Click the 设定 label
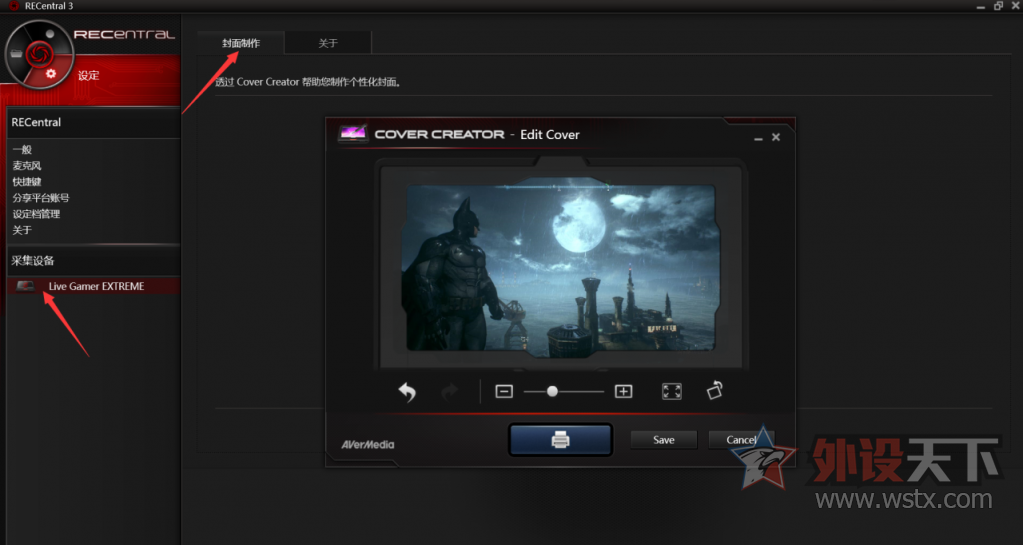Image resolution: width=1023 pixels, height=545 pixels. pos(89,76)
